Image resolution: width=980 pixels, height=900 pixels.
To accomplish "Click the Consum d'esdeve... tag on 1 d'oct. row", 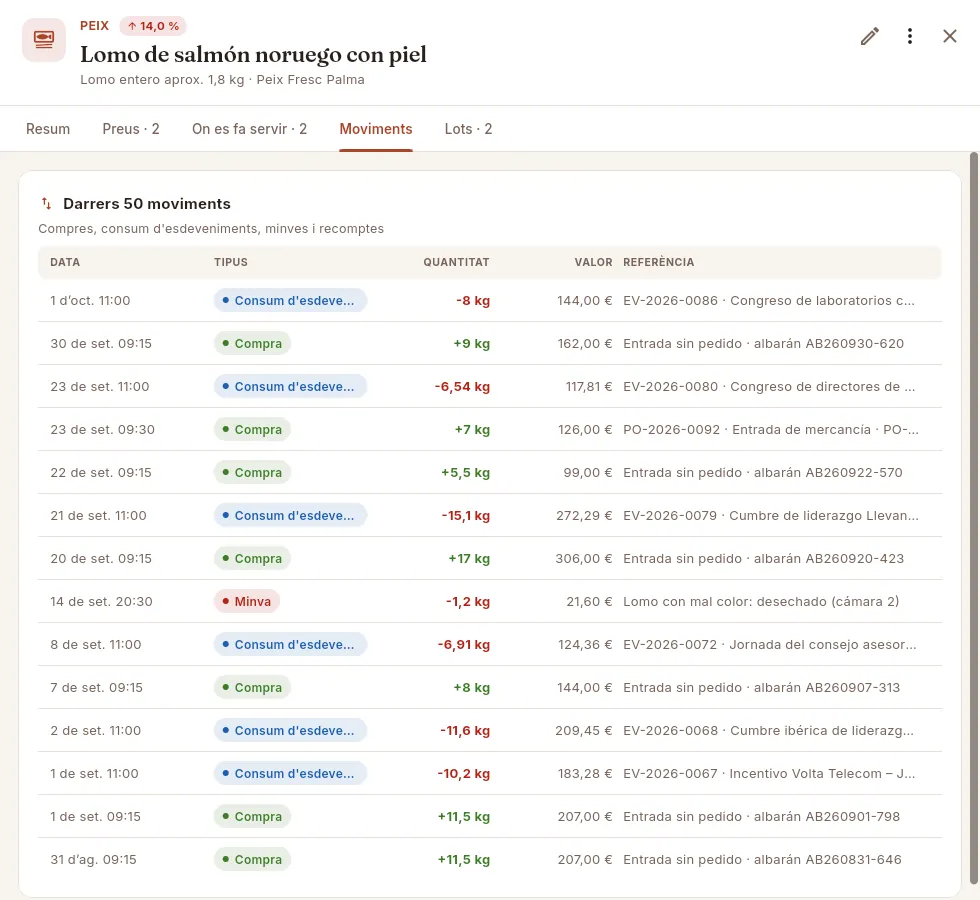I will [290, 301].
